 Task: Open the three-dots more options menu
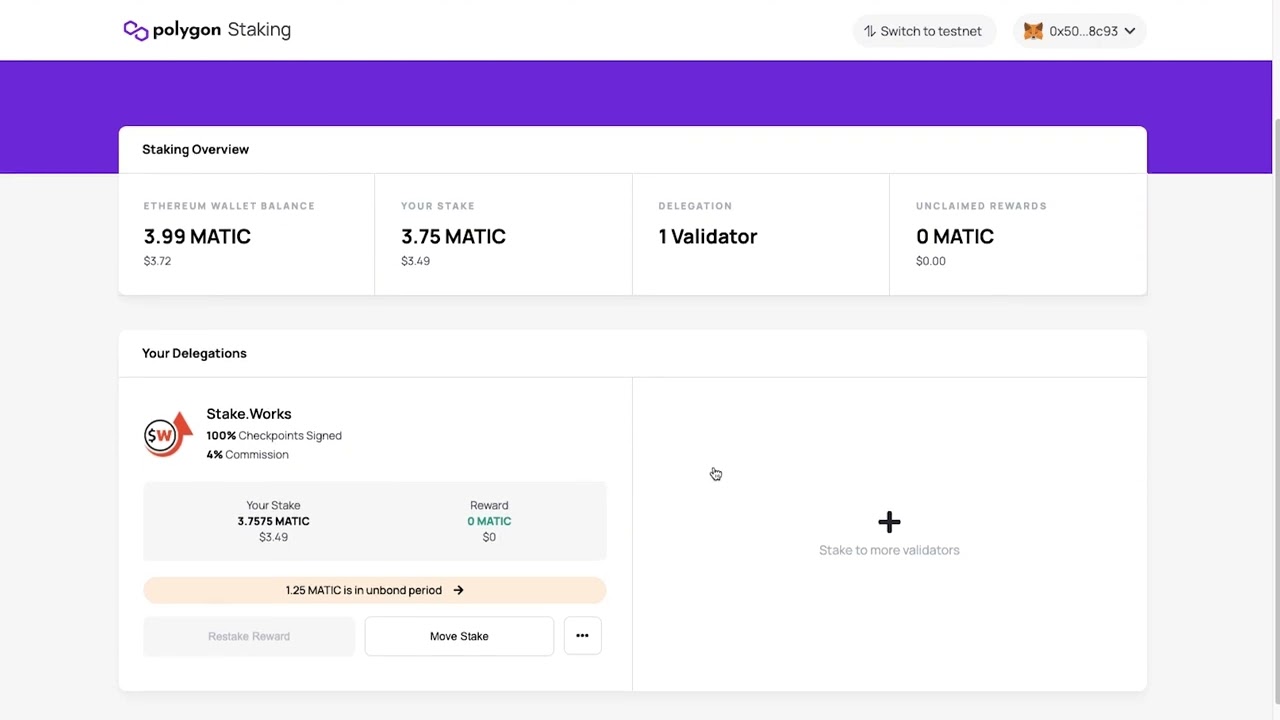click(x=582, y=636)
